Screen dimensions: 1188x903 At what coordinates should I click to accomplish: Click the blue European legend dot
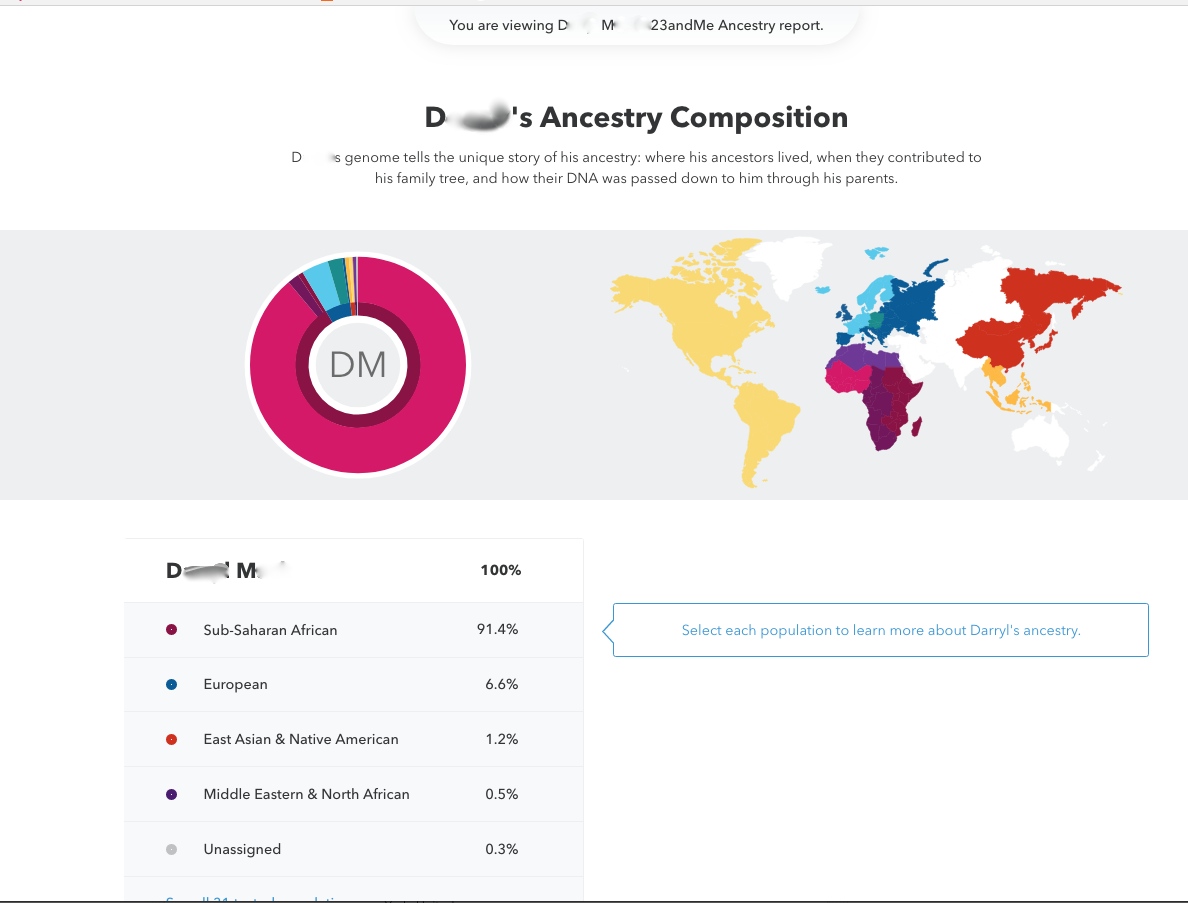coord(171,685)
